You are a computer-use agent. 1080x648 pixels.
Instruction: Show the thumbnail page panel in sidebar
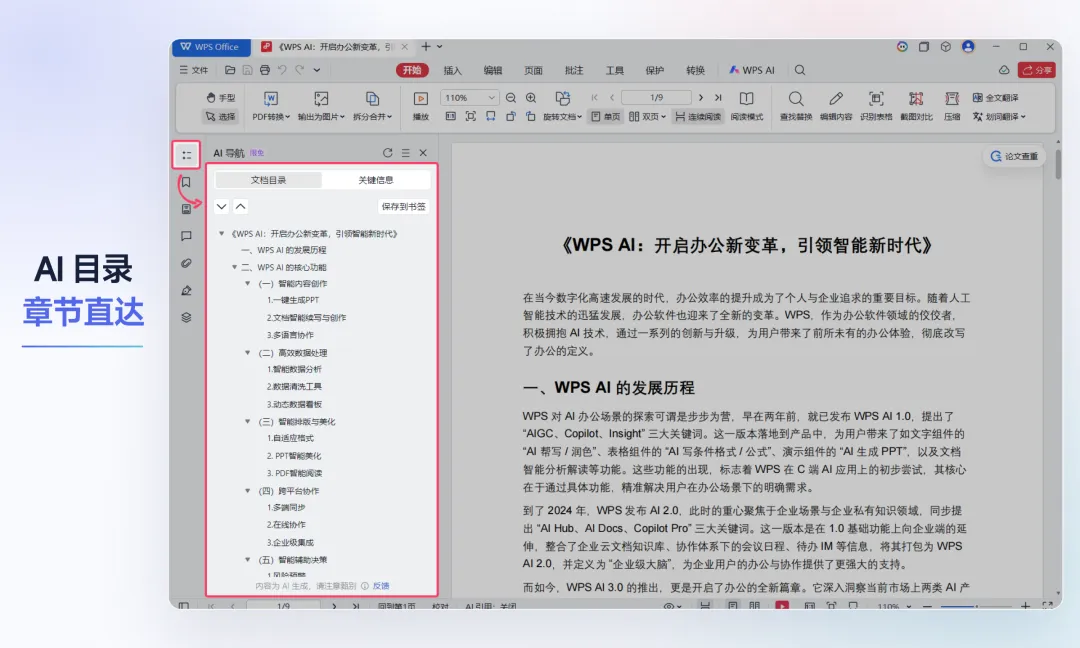tap(186, 209)
